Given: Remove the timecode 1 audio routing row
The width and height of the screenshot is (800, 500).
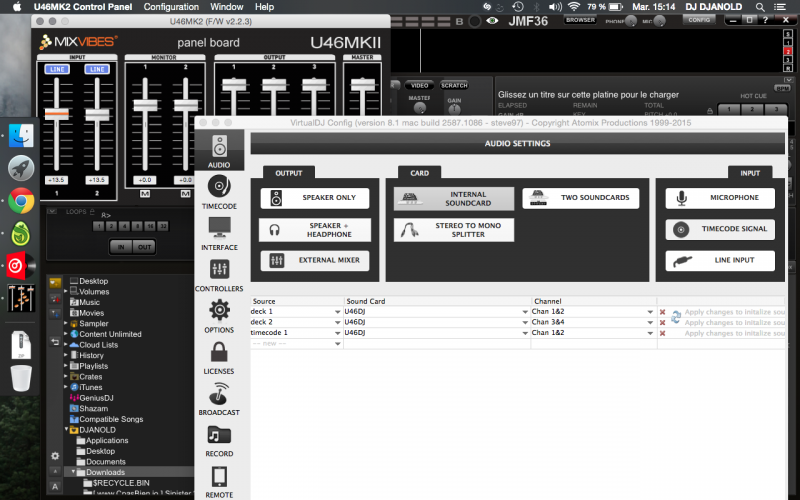Looking at the screenshot, I should [662, 333].
